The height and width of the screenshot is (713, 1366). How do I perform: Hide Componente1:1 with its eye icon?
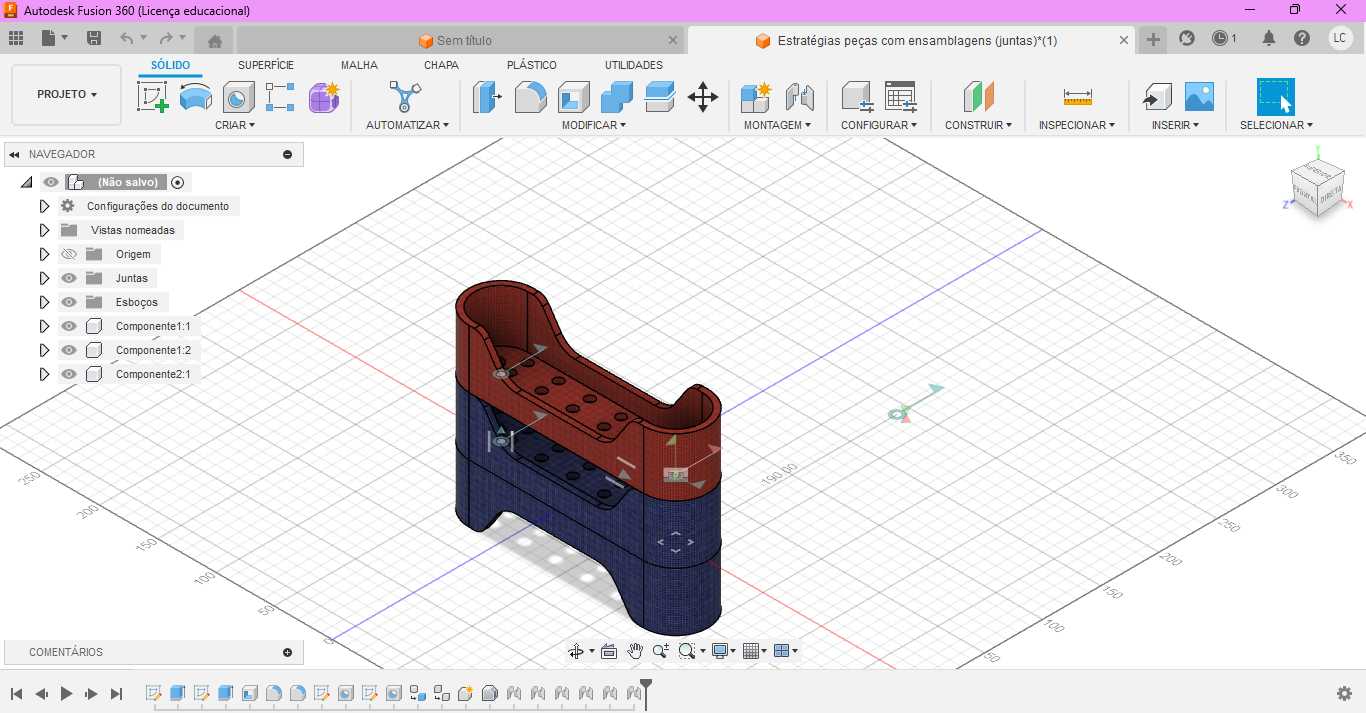click(69, 326)
